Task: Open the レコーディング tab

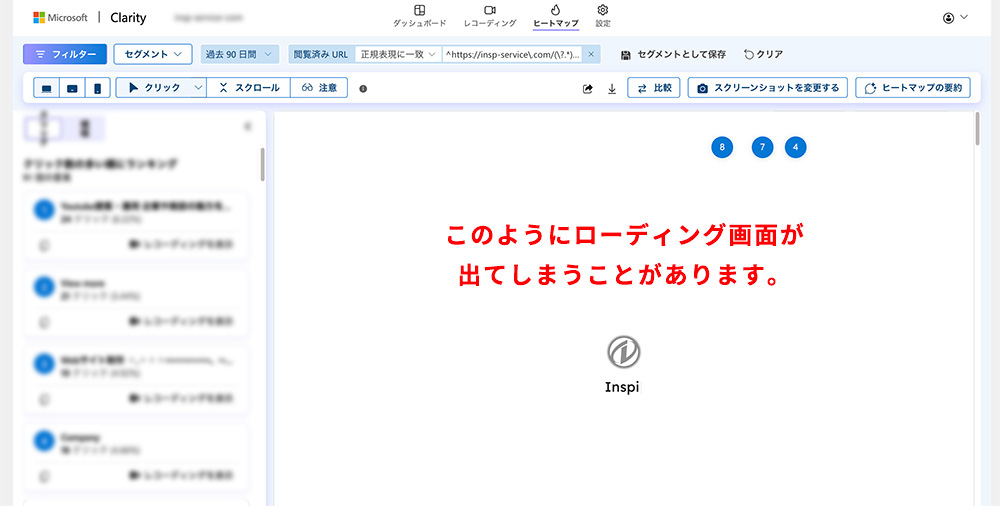Action: click(490, 16)
